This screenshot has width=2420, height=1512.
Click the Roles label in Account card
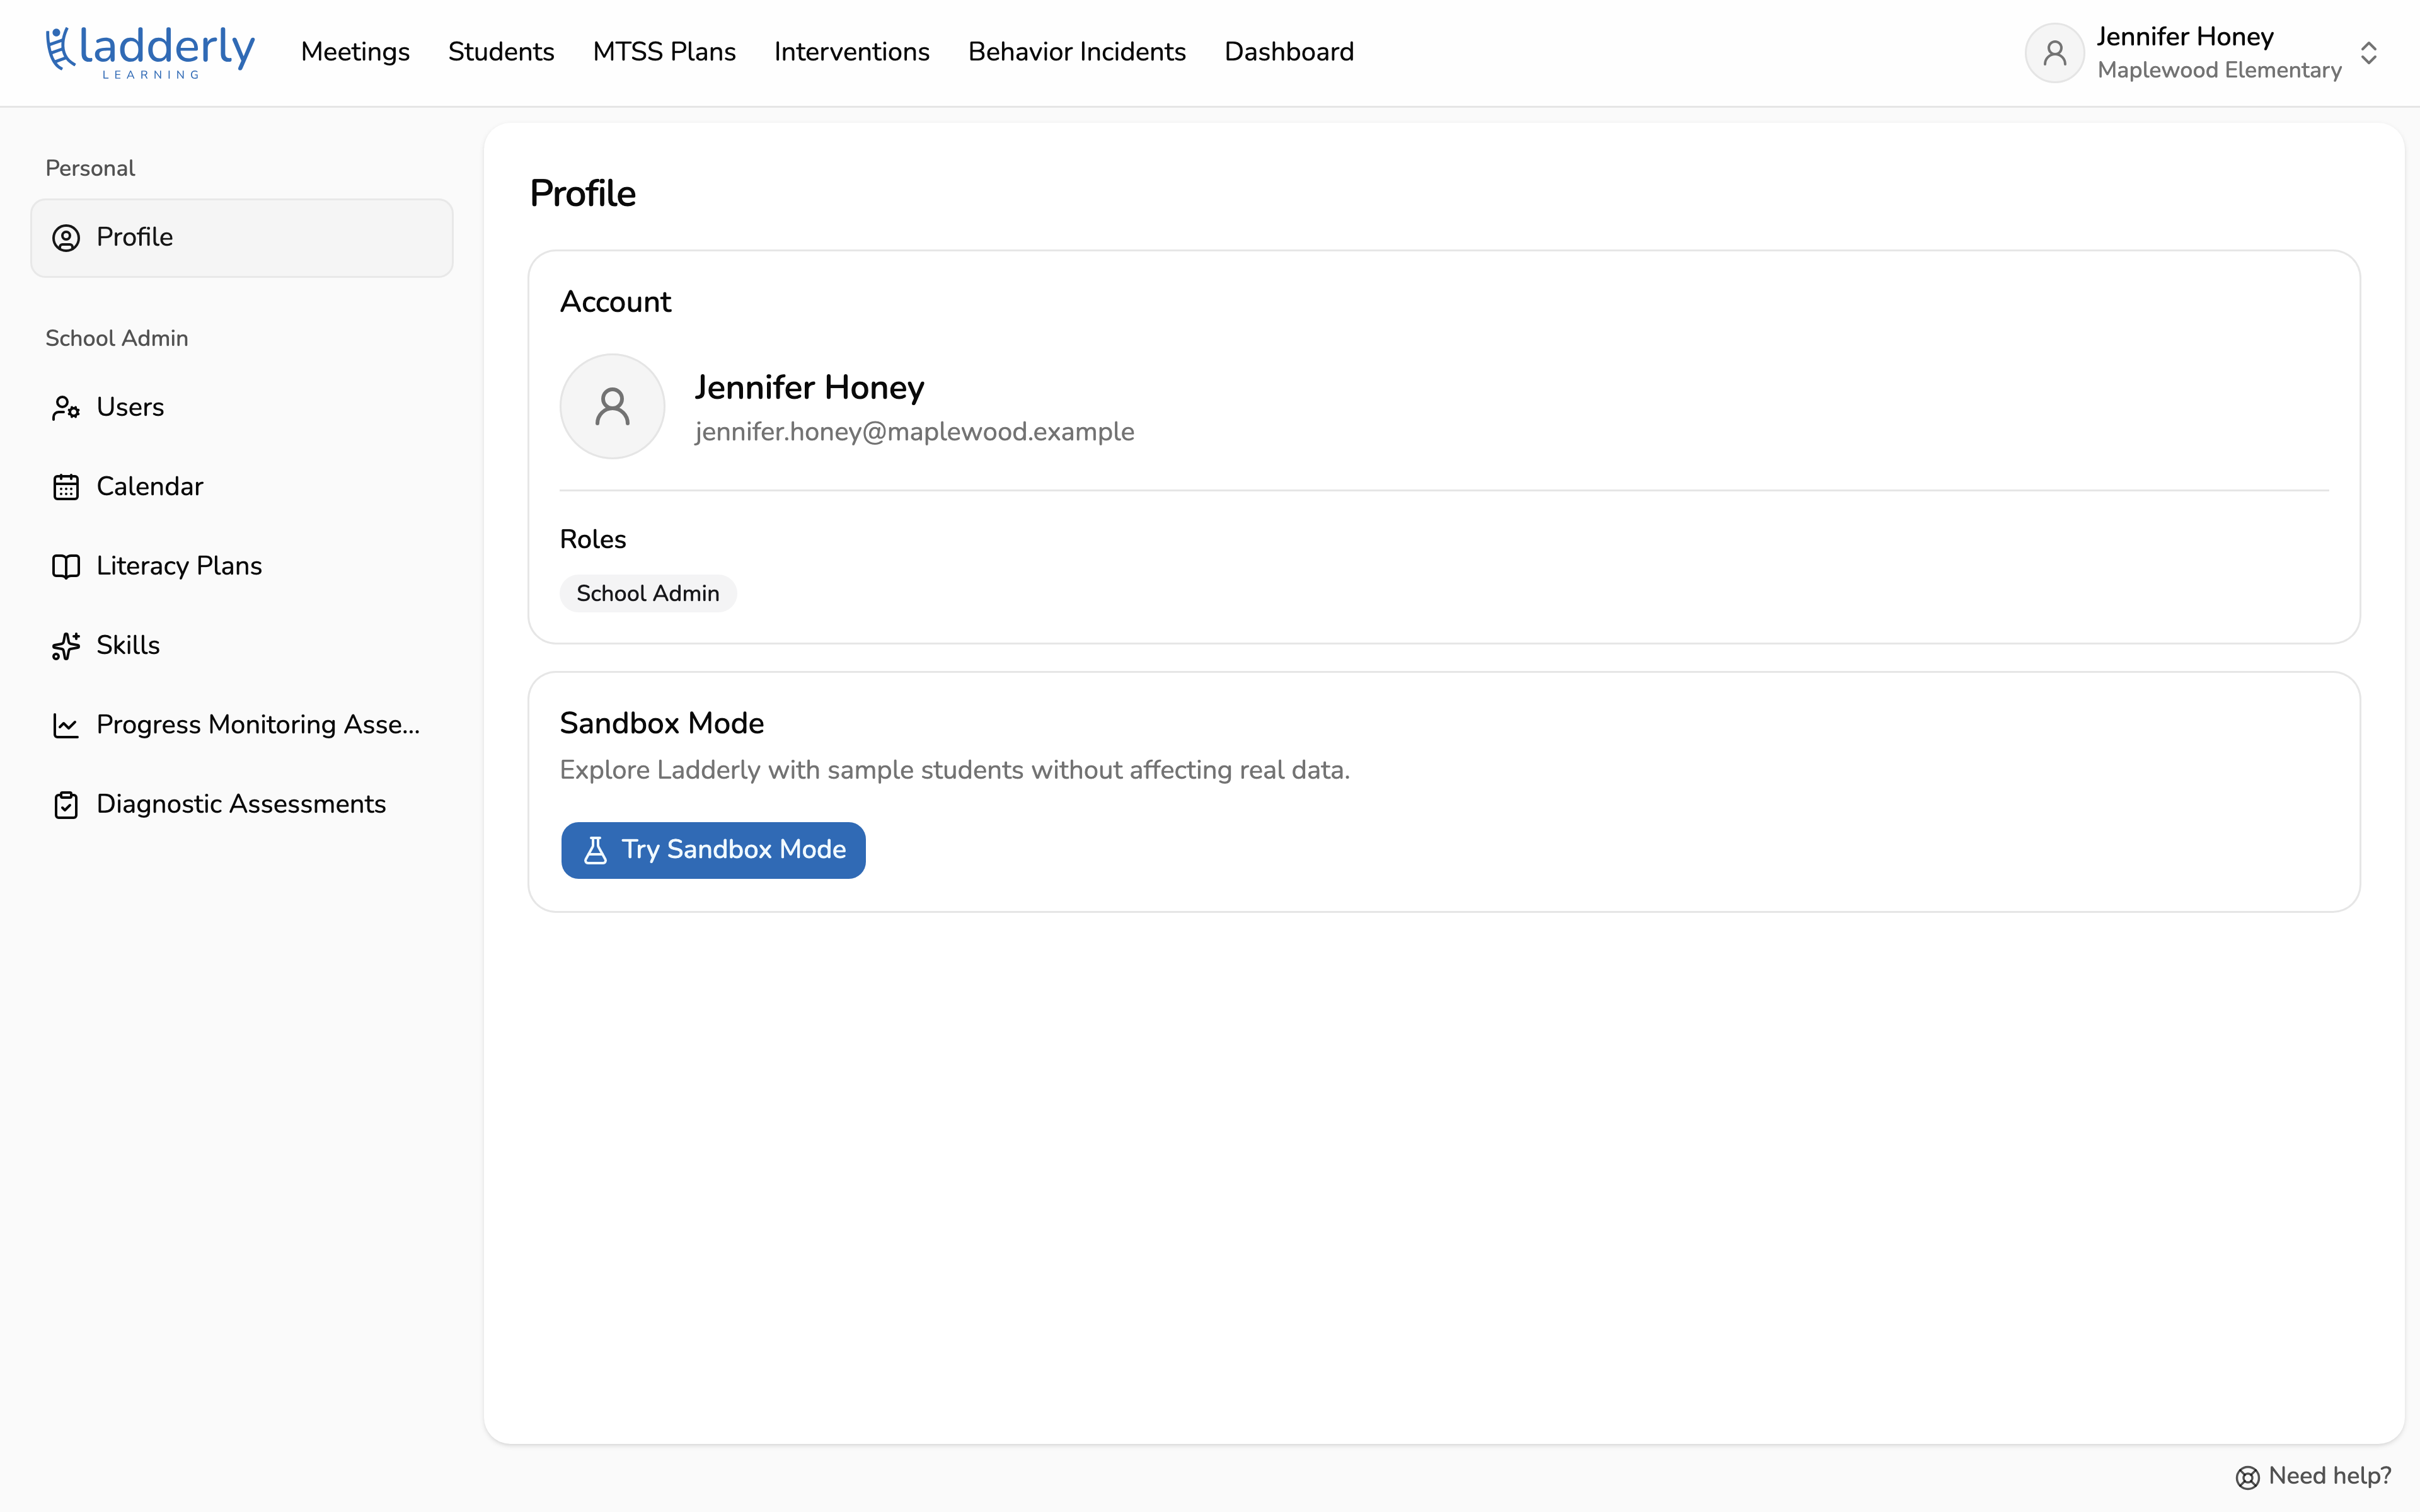593,539
